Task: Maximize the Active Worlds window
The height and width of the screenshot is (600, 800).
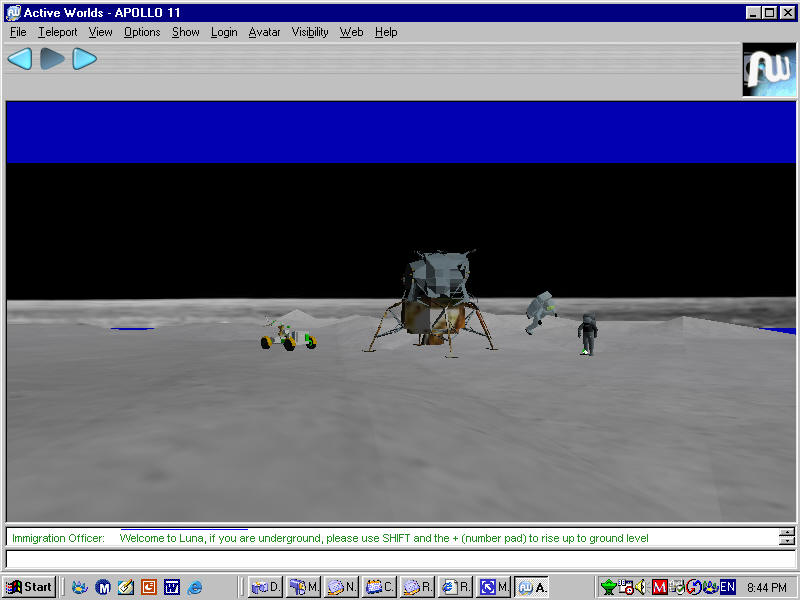Action: pos(770,12)
